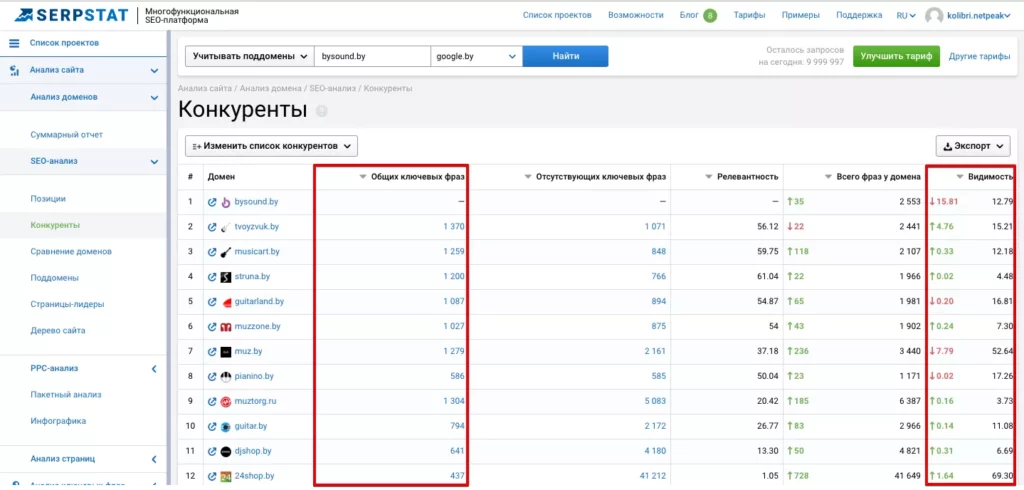Open the hamburger menu icon

[x=14, y=43]
